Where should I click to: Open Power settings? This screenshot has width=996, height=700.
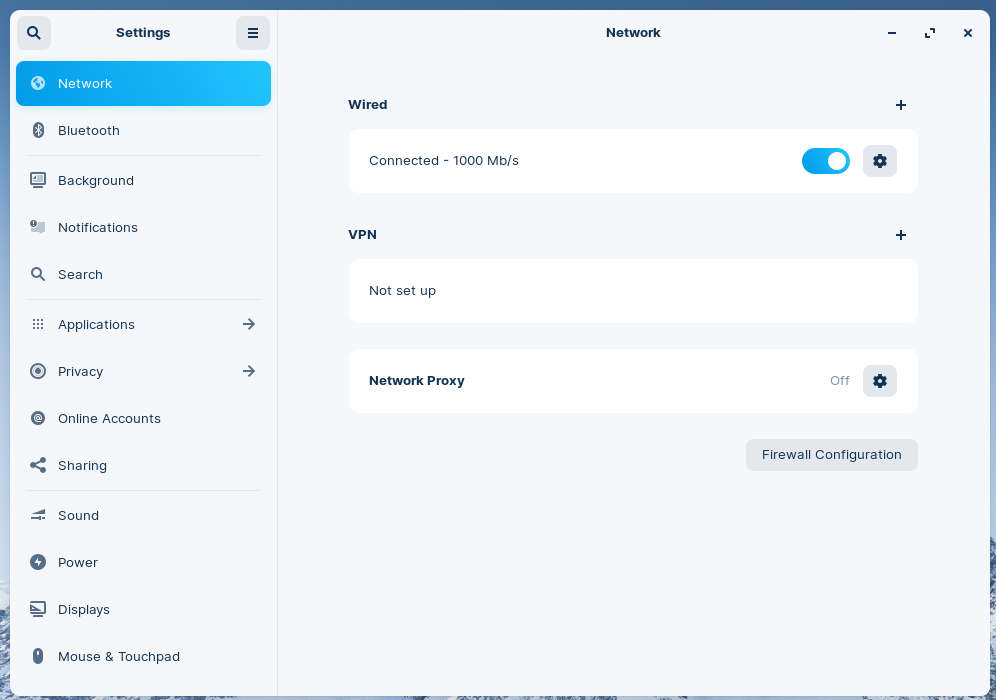(x=78, y=562)
